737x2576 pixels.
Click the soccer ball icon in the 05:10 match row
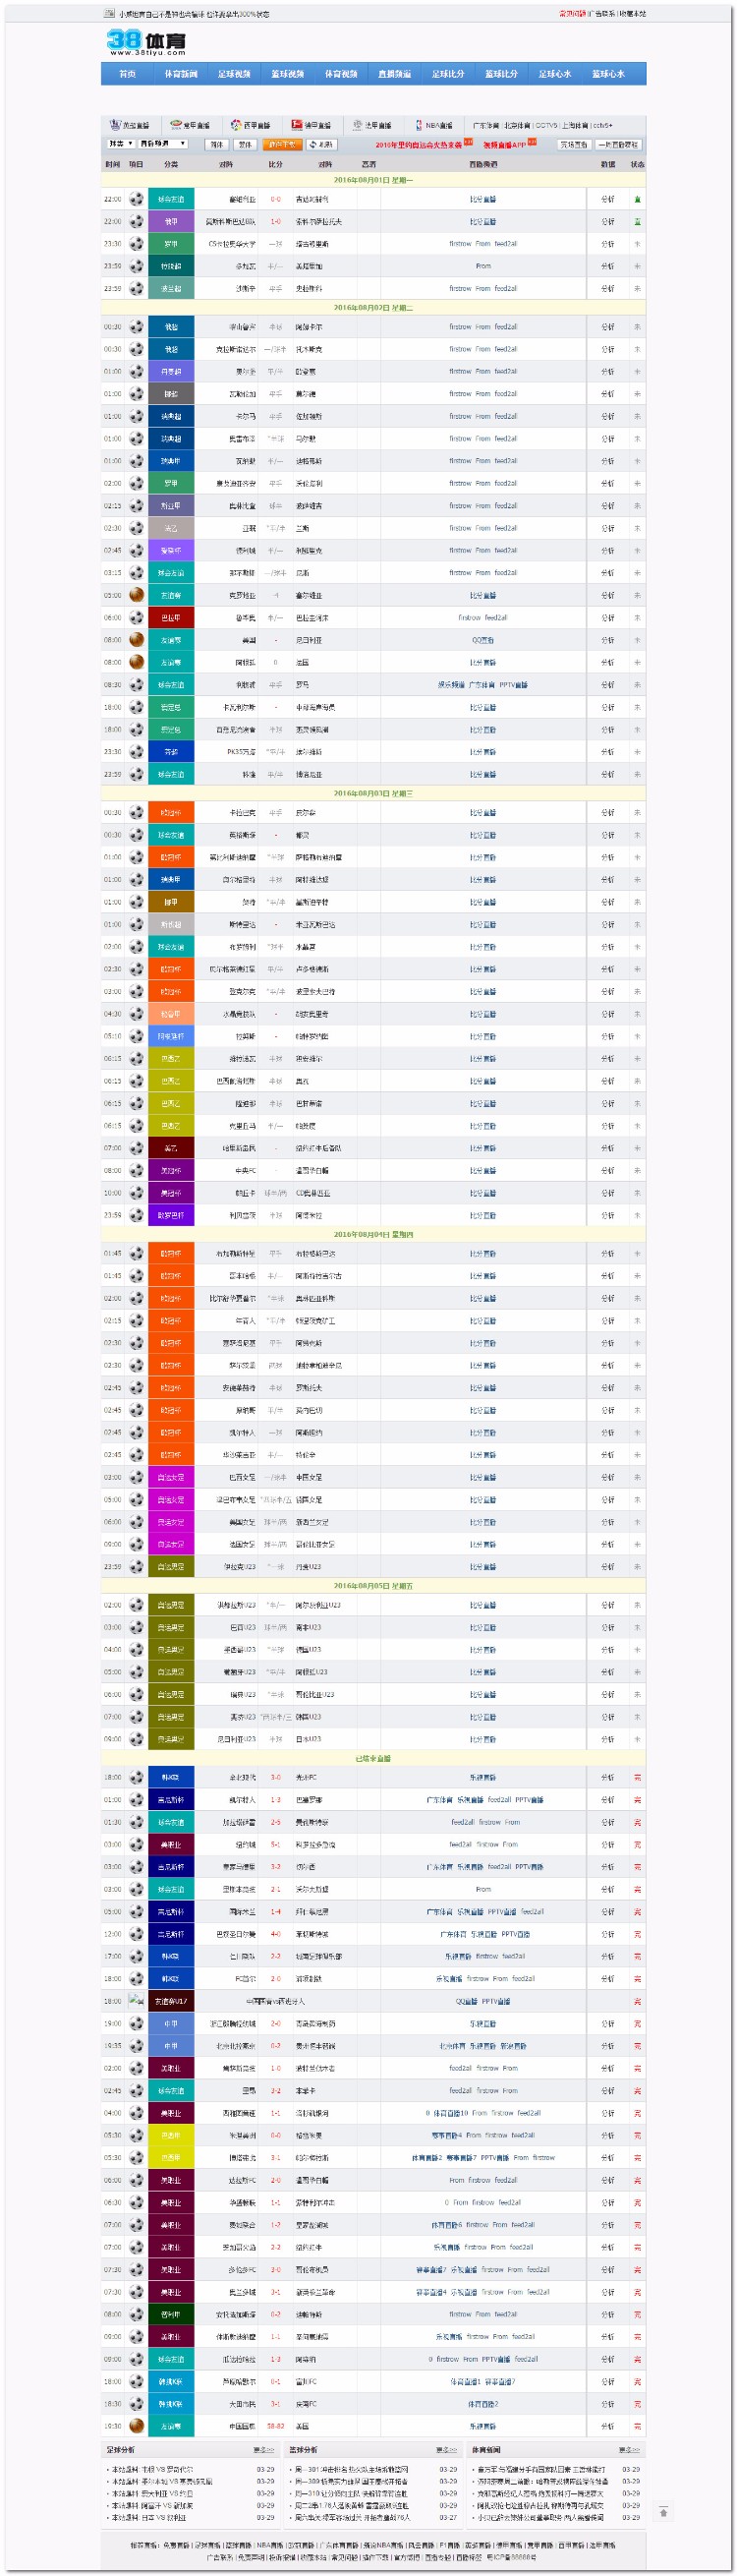point(136,1036)
